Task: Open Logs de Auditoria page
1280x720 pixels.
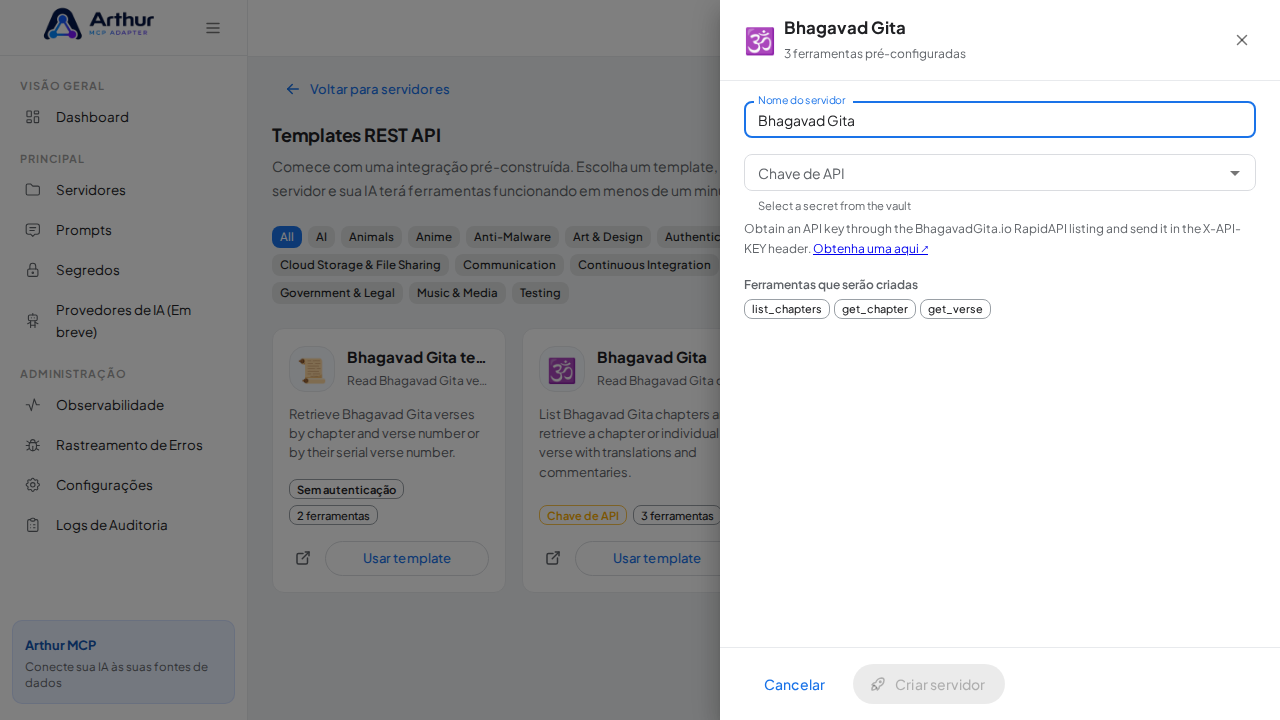Action: tap(124, 525)
